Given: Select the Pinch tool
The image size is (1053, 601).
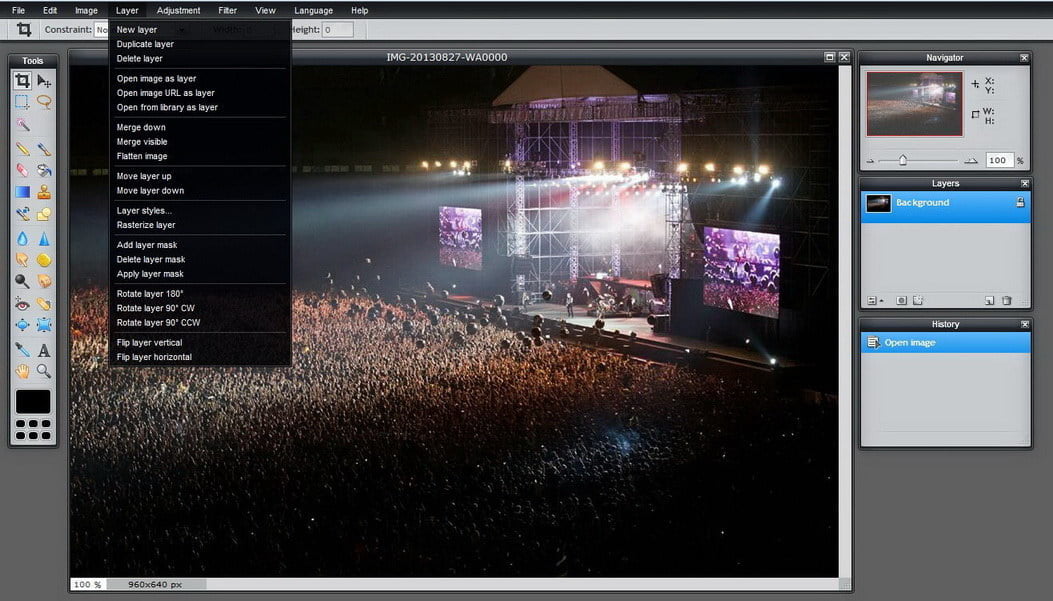Looking at the screenshot, I should click(44, 325).
